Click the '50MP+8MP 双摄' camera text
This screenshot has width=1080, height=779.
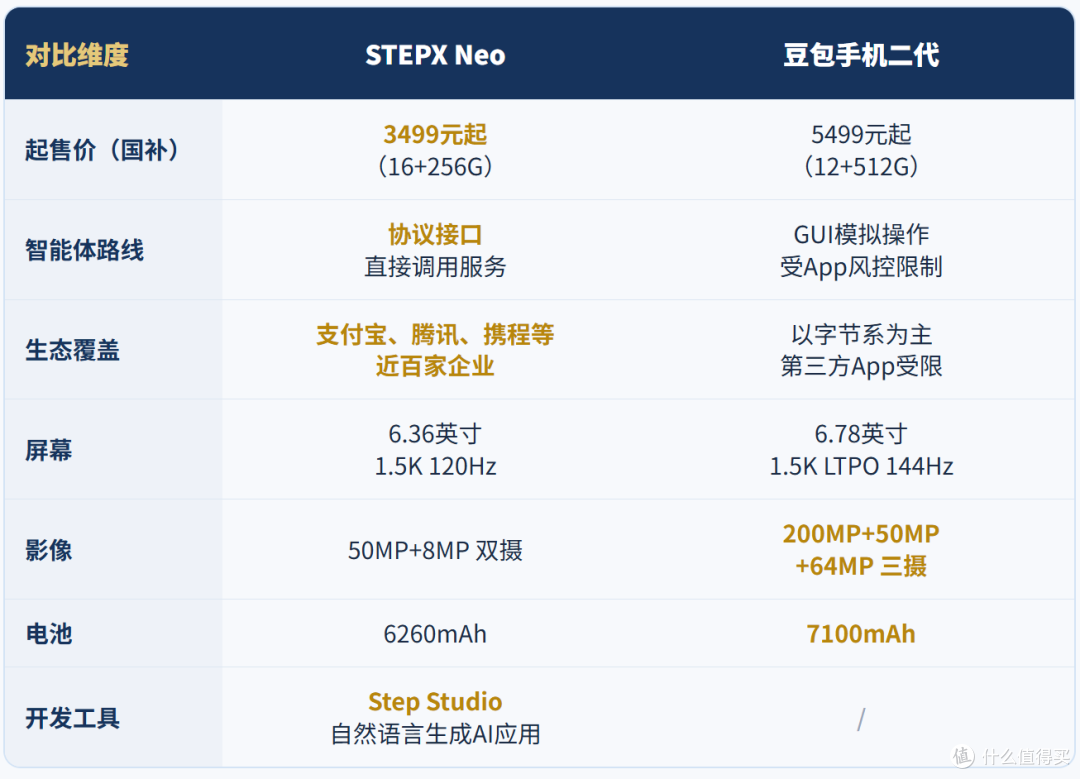(x=435, y=550)
